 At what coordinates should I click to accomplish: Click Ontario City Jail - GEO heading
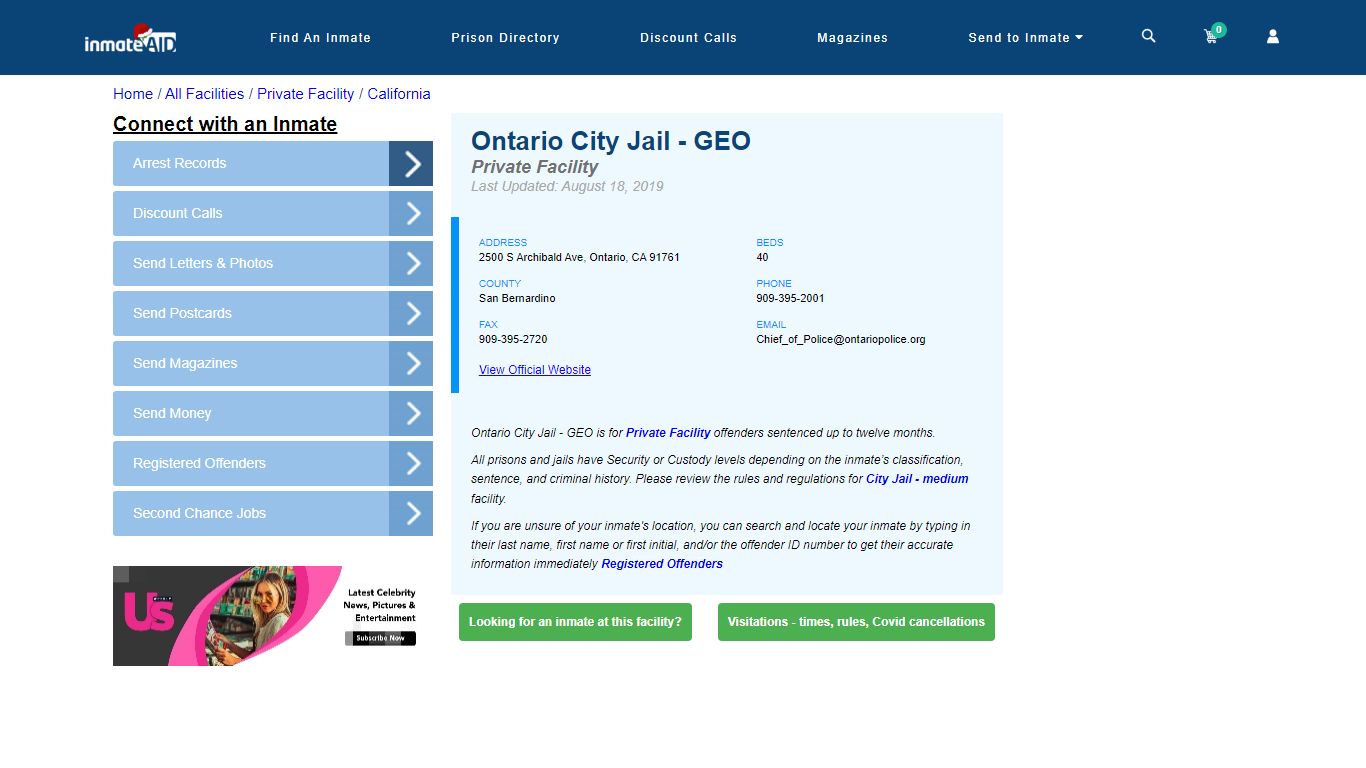pos(611,141)
